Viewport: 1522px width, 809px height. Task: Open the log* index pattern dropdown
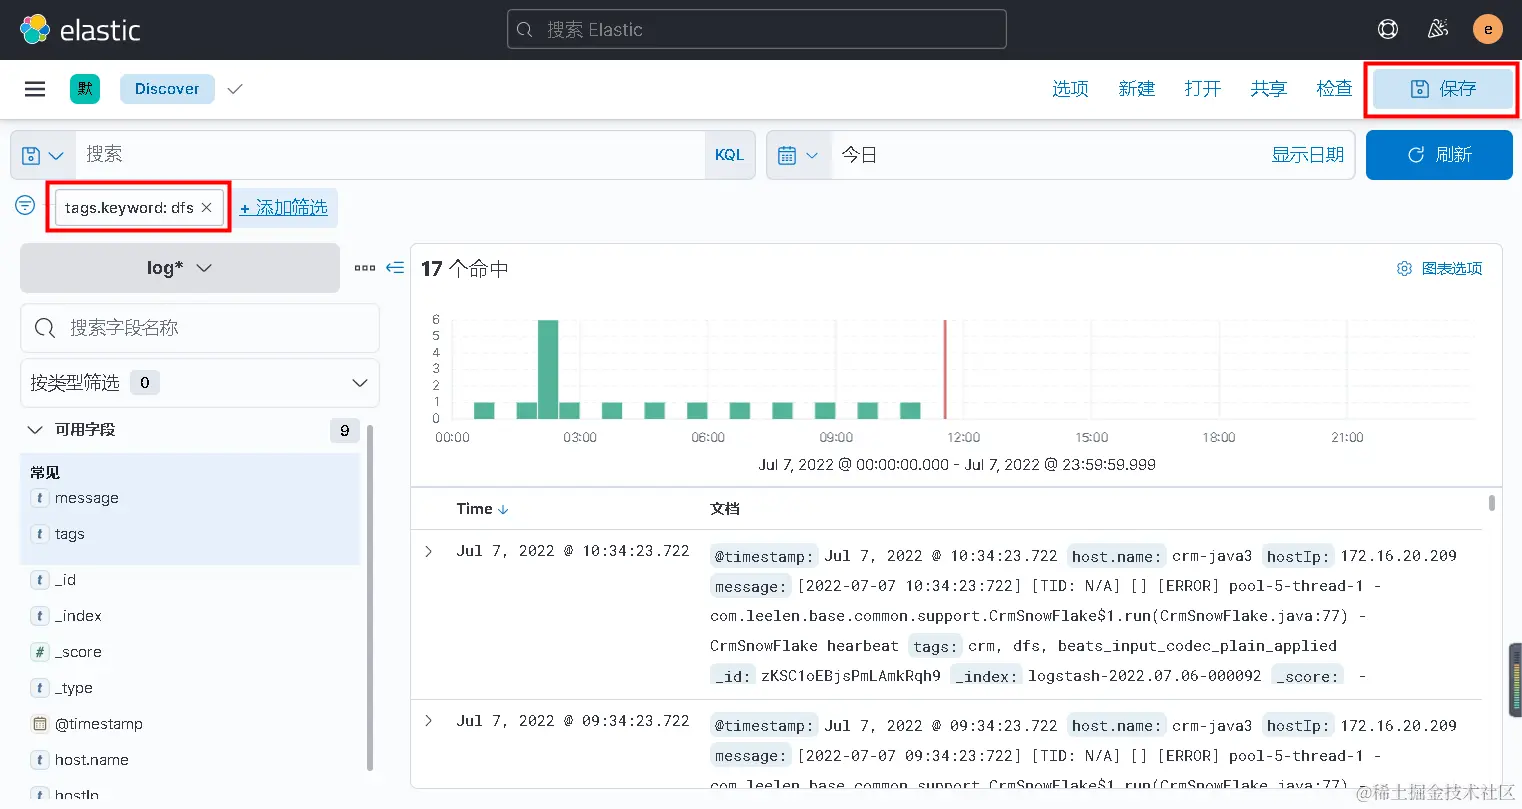click(x=180, y=268)
